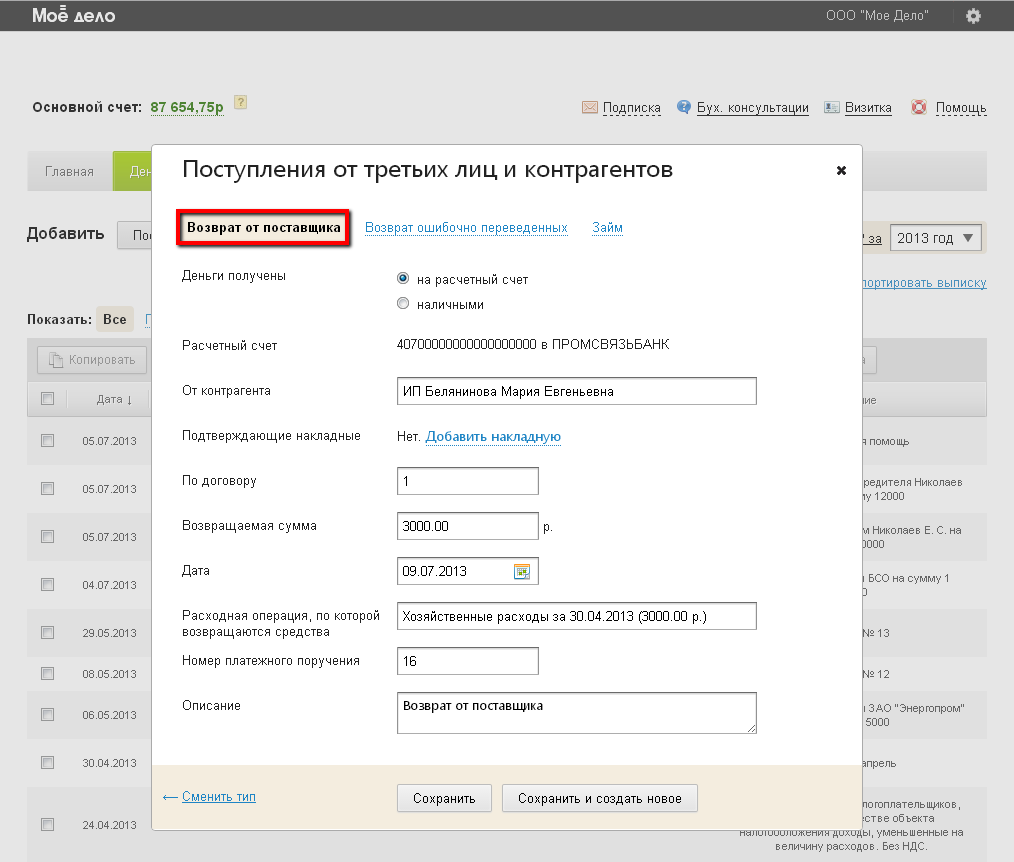This screenshot has width=1014, height=862.
Task: Click the Помощь lifebuoy icon
Action: point(918,107)
